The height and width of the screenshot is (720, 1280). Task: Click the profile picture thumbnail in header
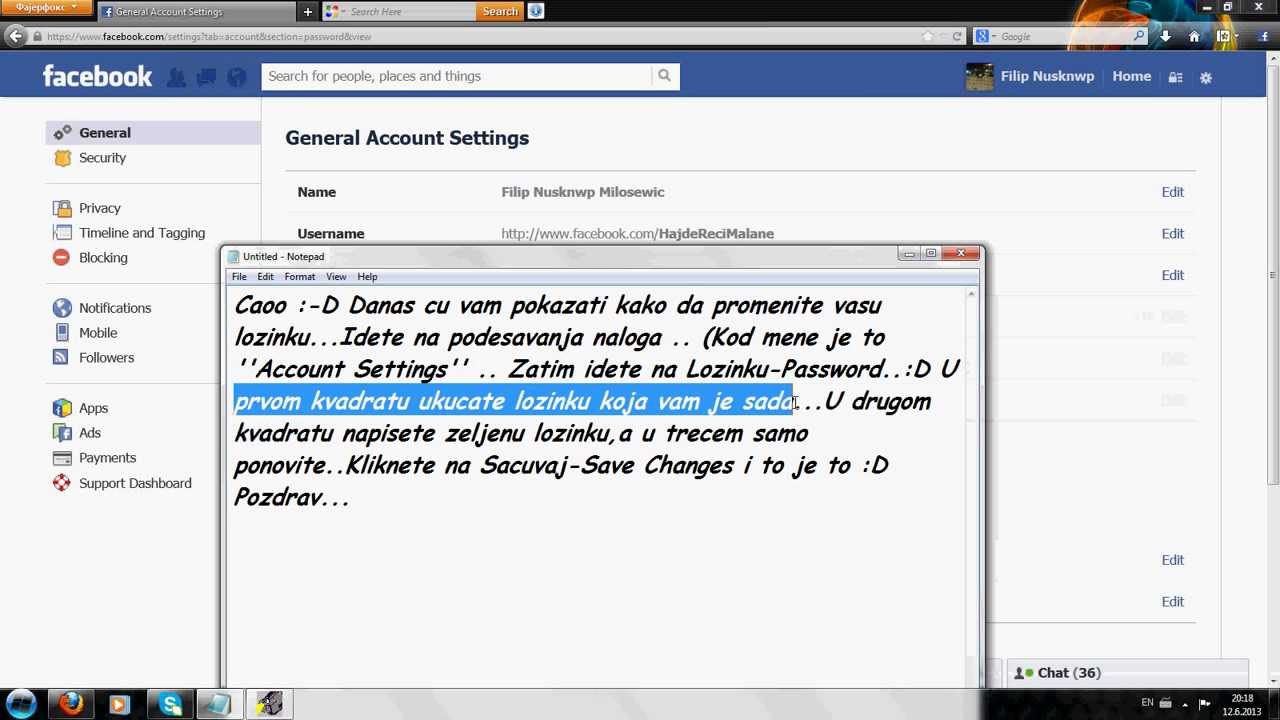[x=979, y=77]
